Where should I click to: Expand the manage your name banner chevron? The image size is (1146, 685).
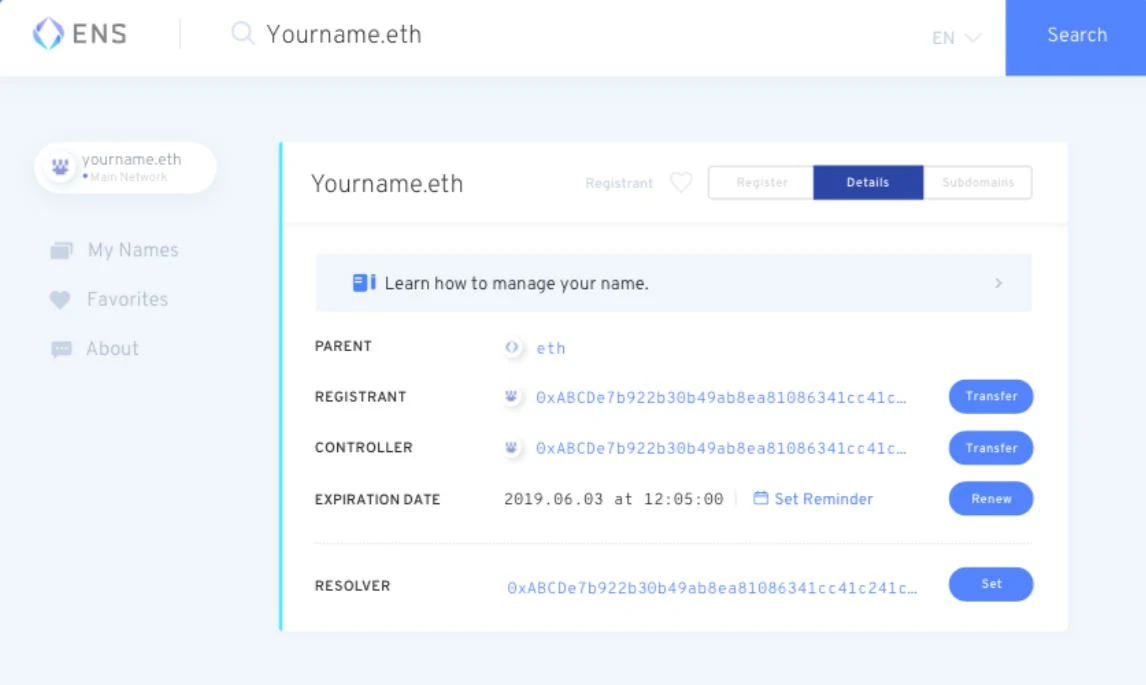998,283
